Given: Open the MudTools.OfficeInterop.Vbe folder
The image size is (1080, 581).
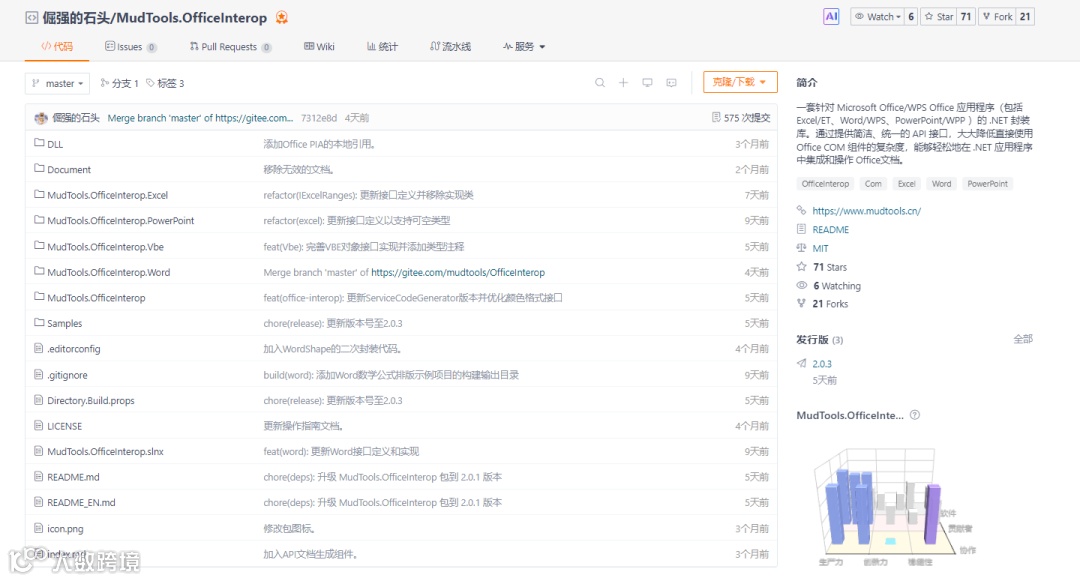Looking at the screenshot, I should click(105, 246).
